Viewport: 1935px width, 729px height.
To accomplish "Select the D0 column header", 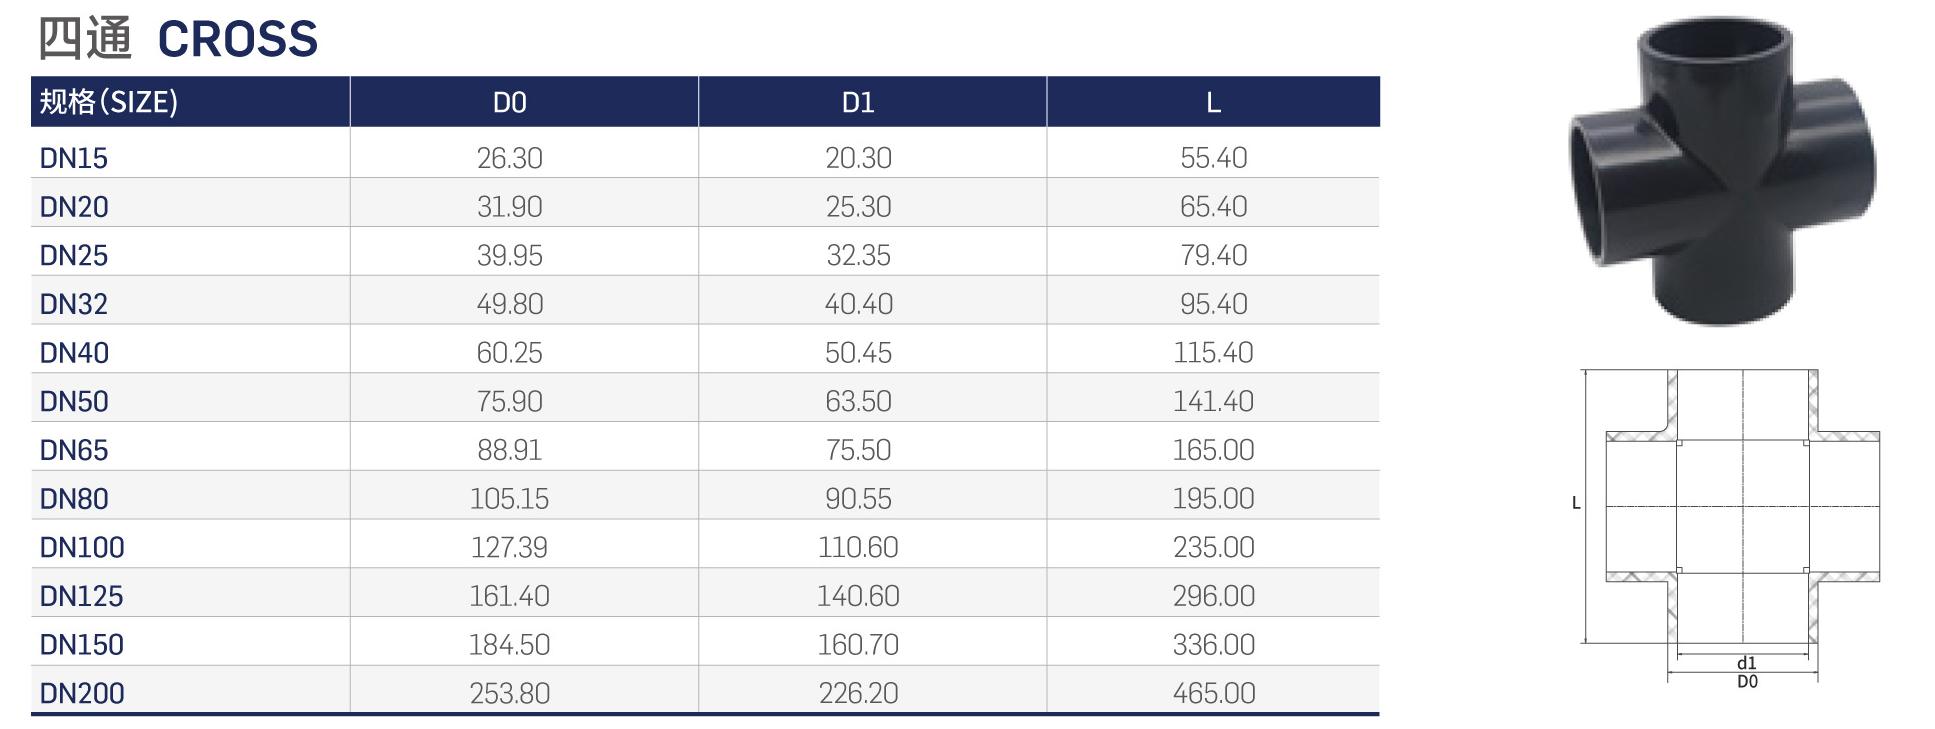I will click(x=509, y=102).
